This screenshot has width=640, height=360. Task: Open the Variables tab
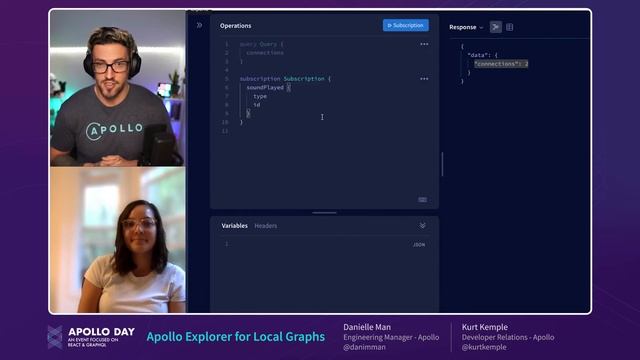click(x=234, y=226)
